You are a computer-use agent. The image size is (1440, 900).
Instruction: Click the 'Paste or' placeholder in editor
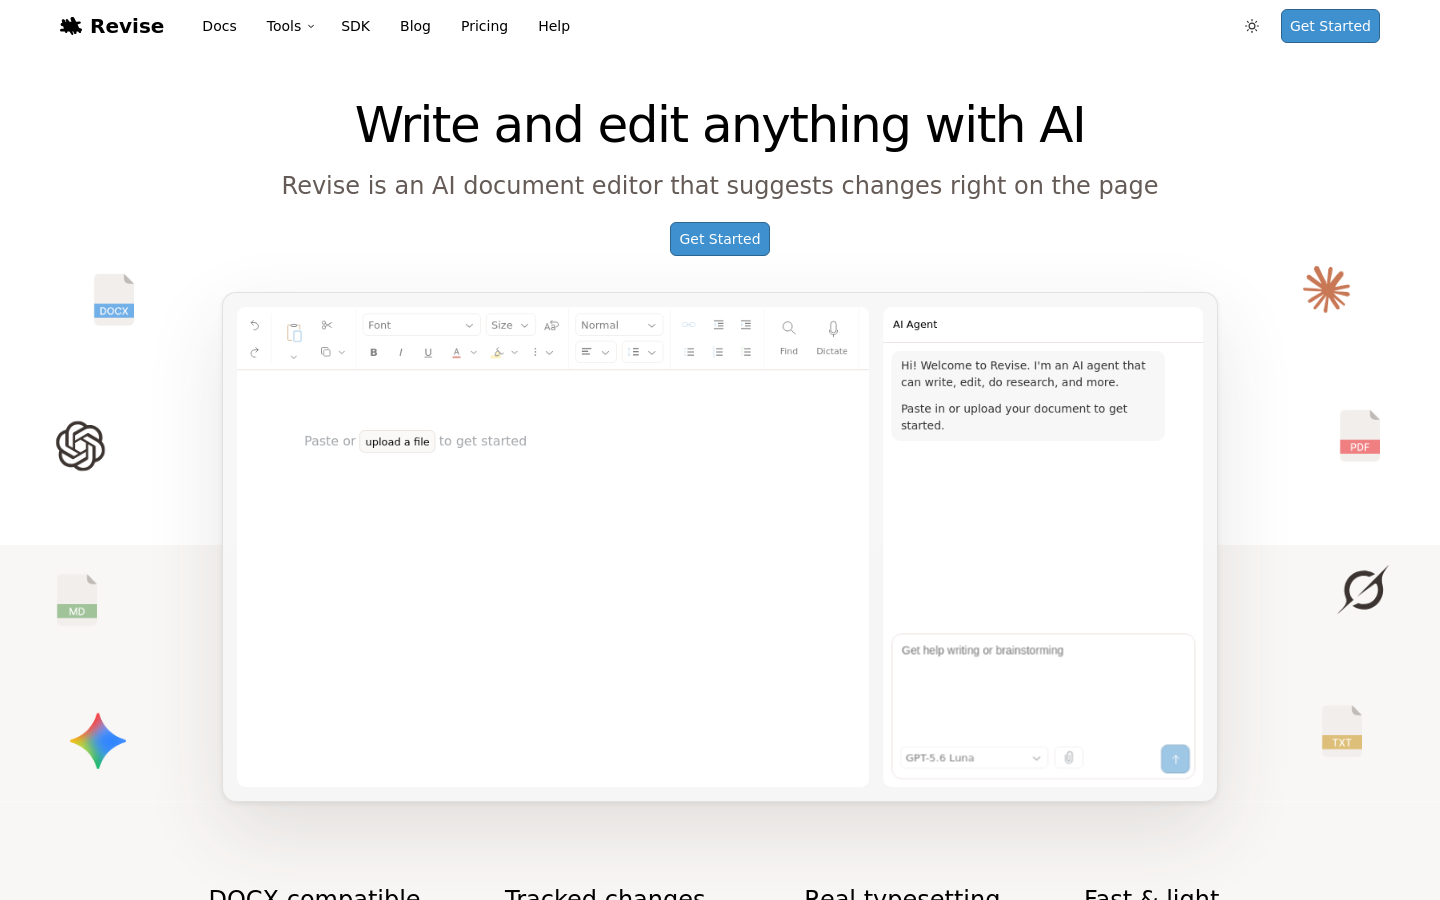click(x=330, y=441)
